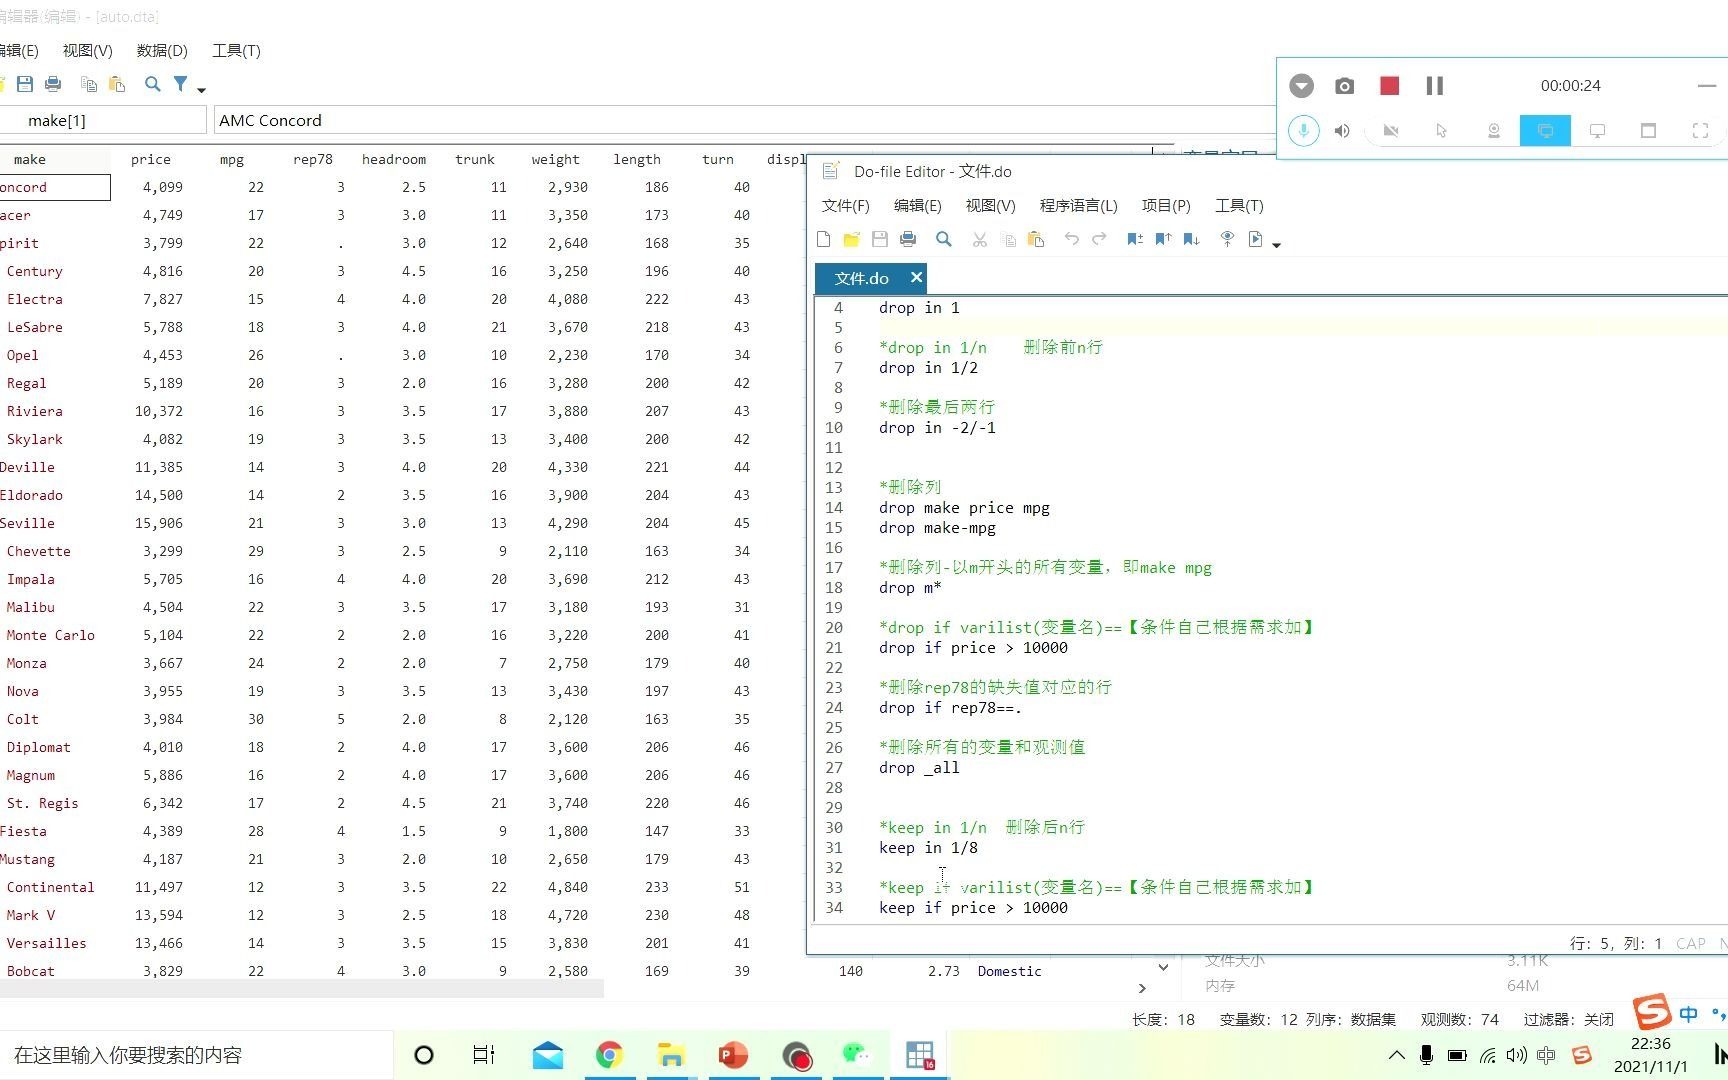Screen dimensions: 1728x1080
Task: Click the Do-file Editor open folder icon
Action: (852, 239)
